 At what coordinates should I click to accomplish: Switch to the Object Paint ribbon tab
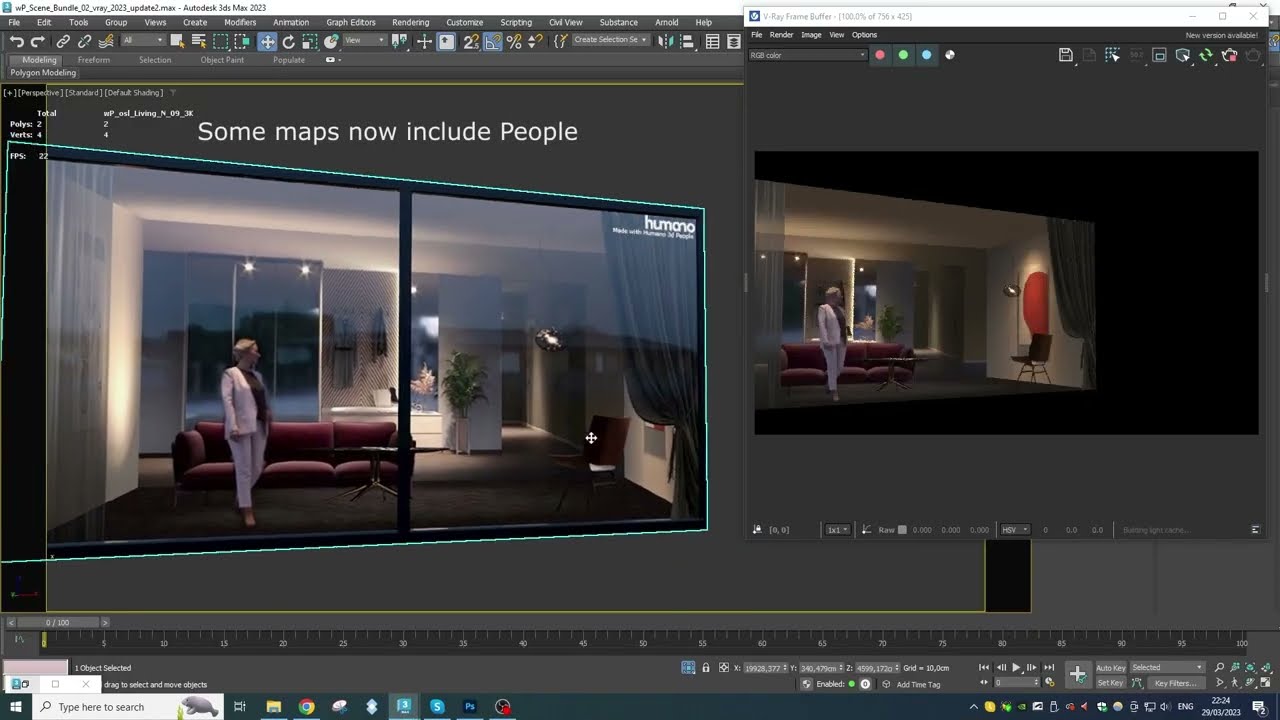pyautogui.click(x=222, y=60)
